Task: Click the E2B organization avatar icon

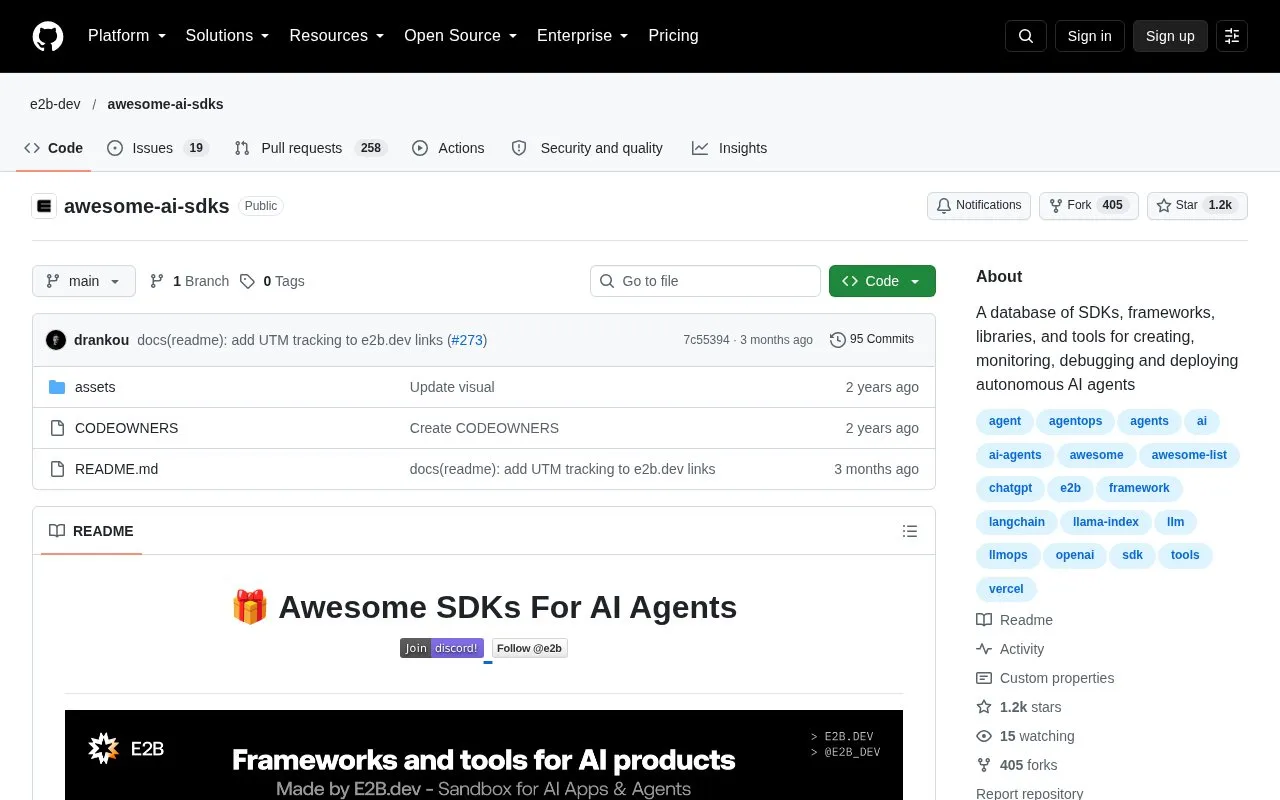Action: pyautogui.click(x=44, y=206)
